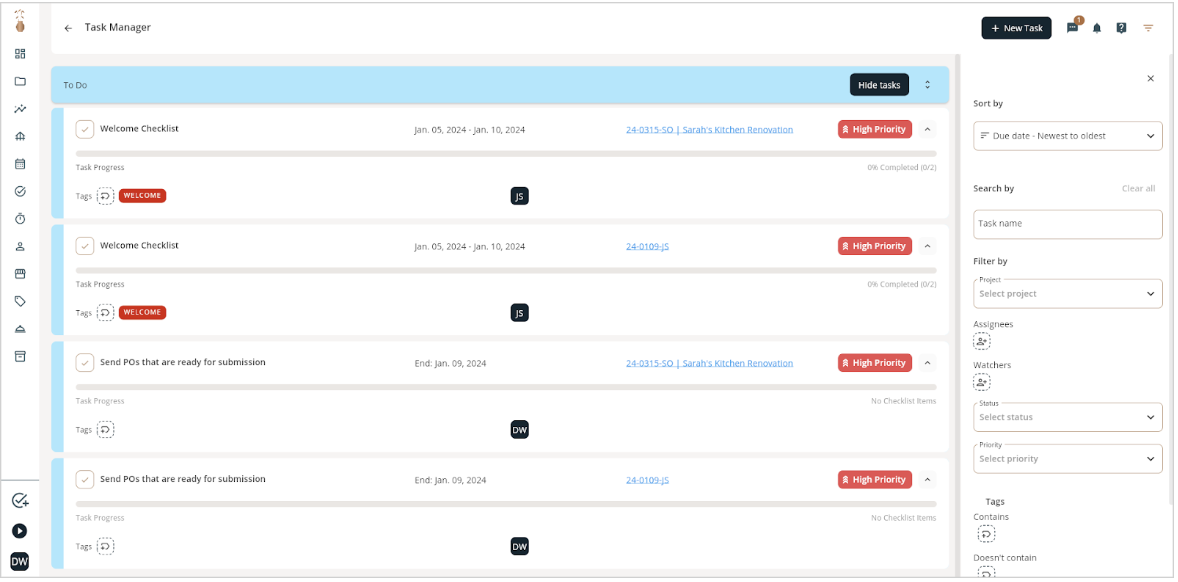Click WELCOME tag on Sarah's Kitchen Welcome Checklist
Image resolution: width=1178 pixels, height=582 pixels.
(142, 195)
